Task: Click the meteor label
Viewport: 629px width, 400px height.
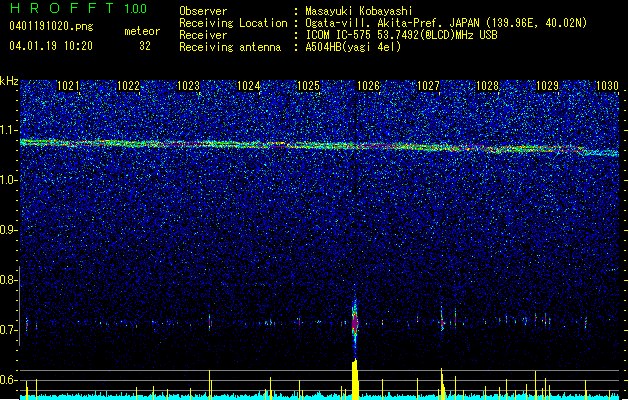Action: click(x=142, y=31)
